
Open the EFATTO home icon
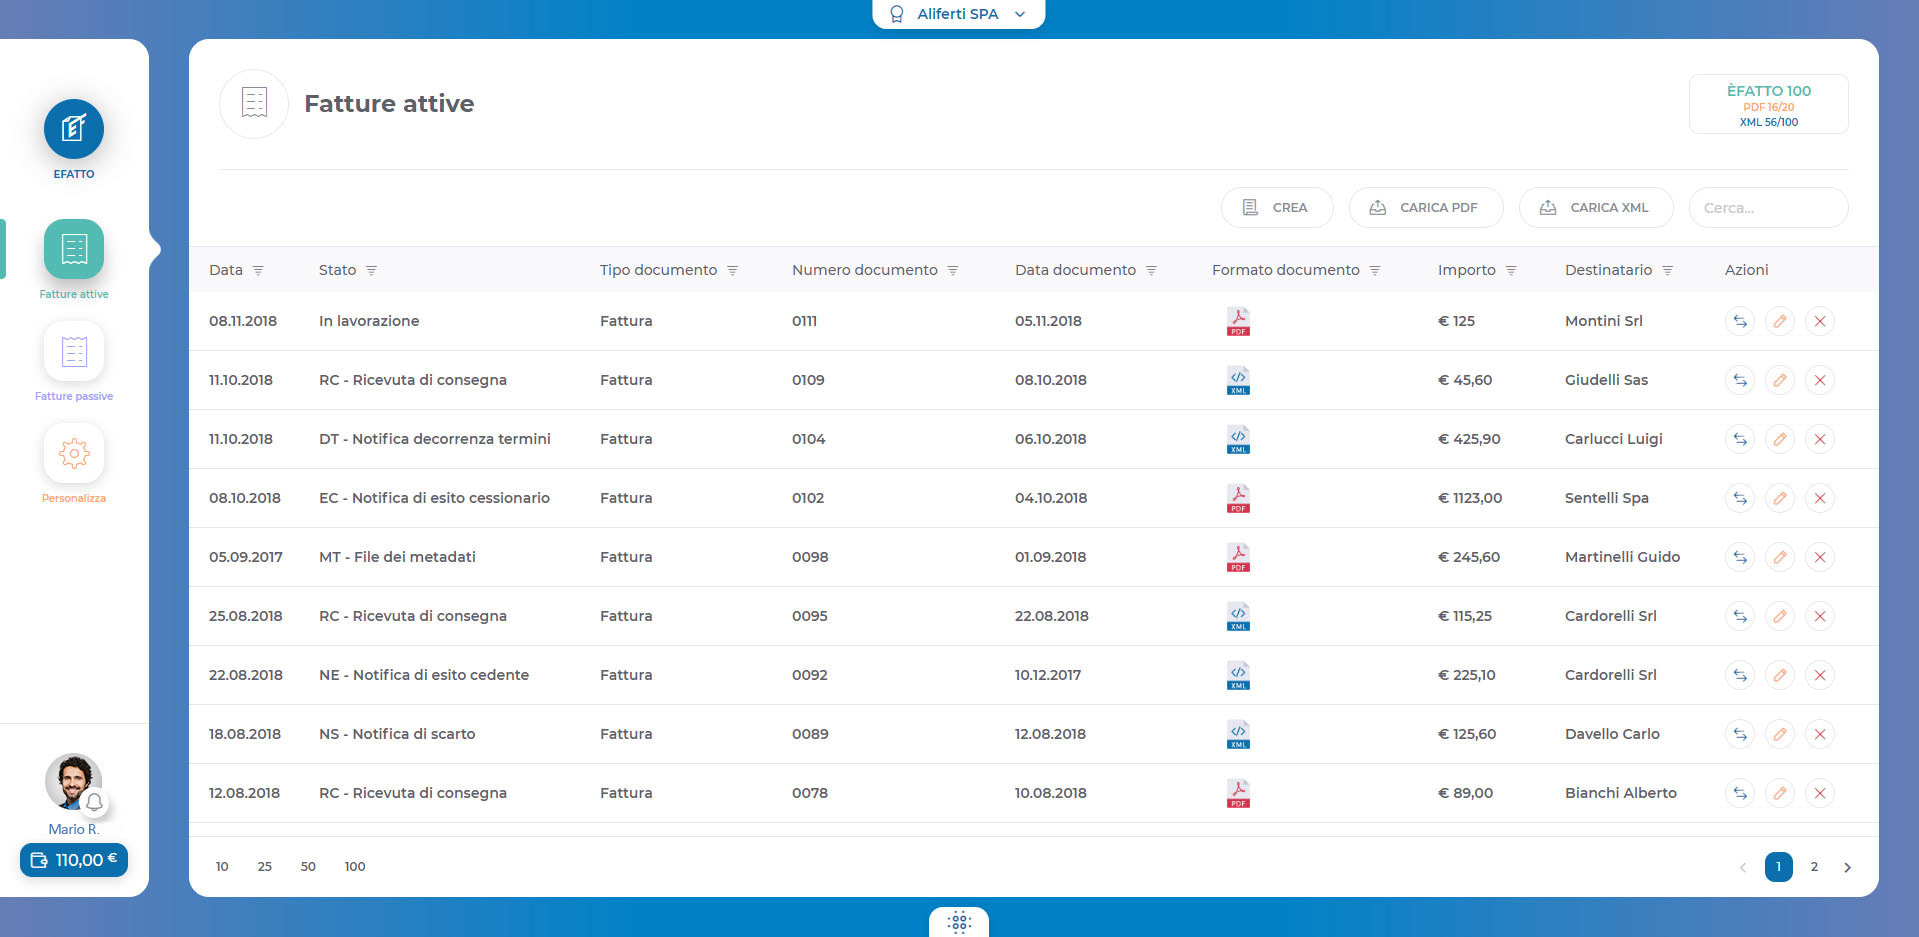pos(73,129)
